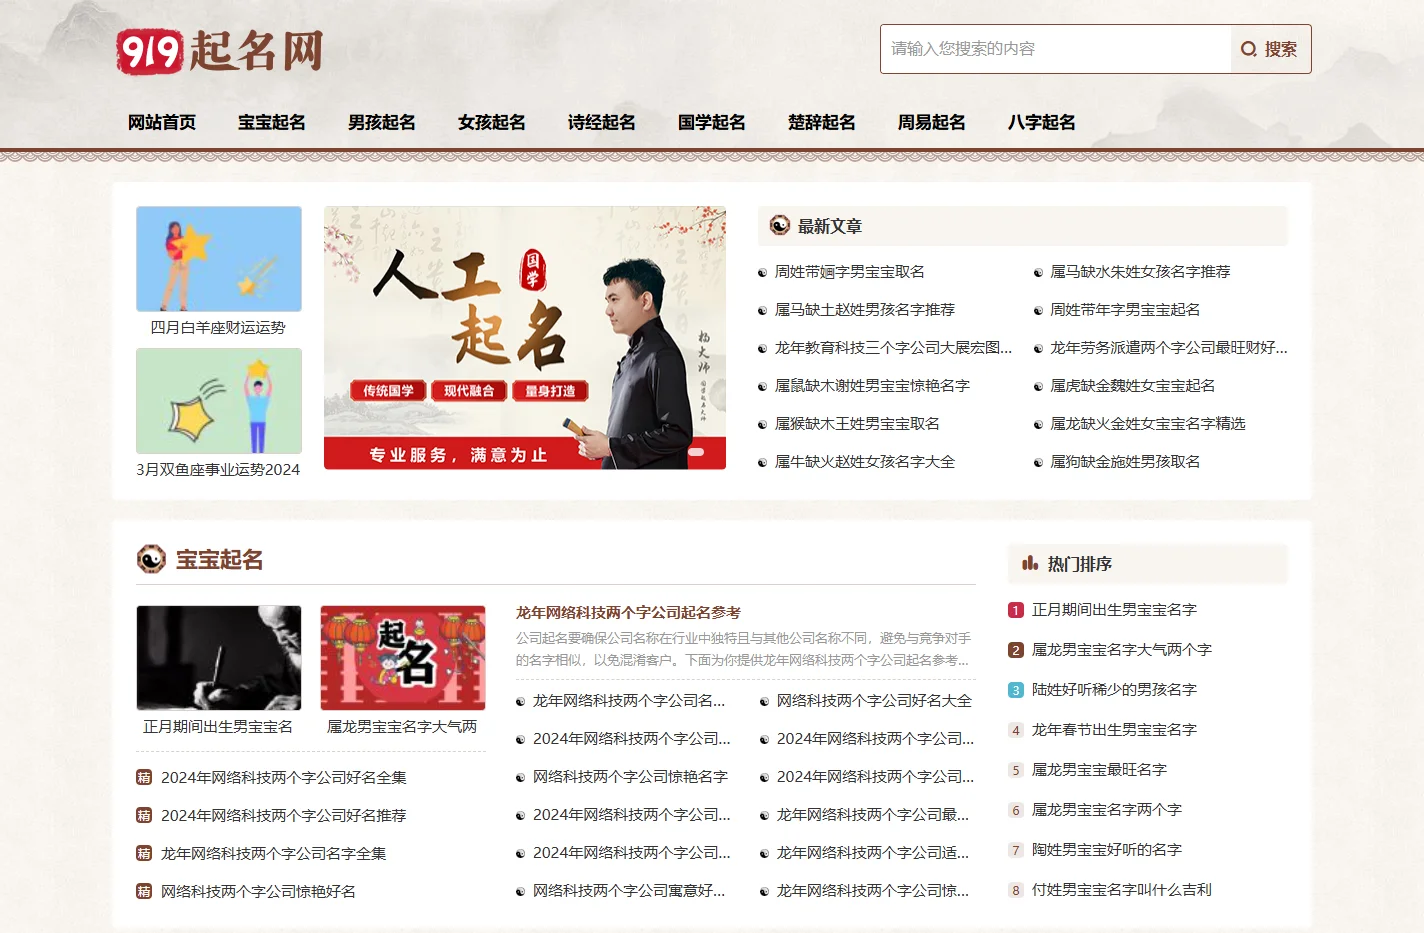Image resolution: width=1424 pixels, height=933 pixels.
Task: Click rank 5 badge for 属龙男宝宝最旺名字
Action: 1016,770
